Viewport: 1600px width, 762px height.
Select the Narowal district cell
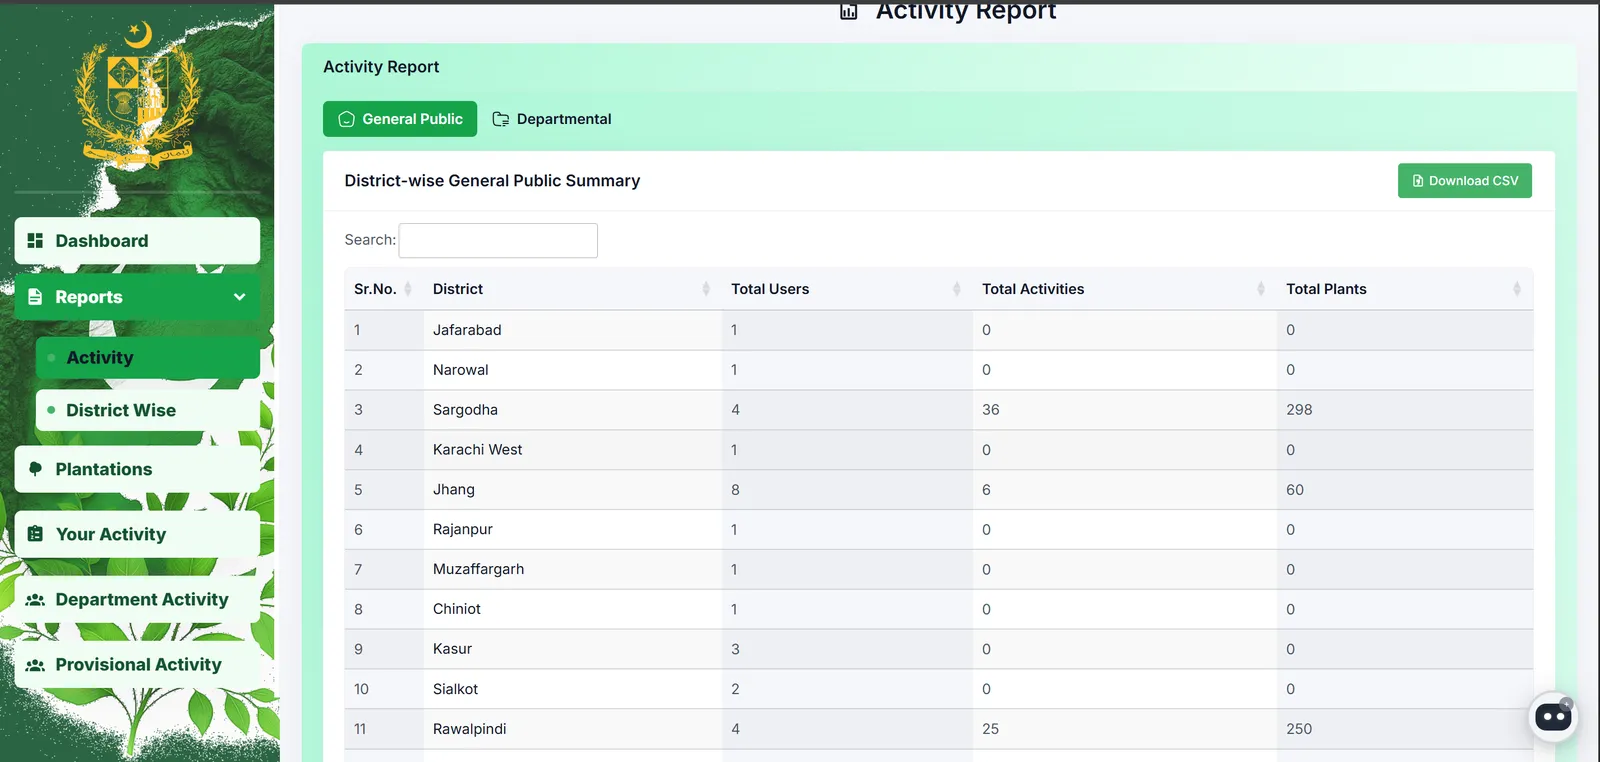pyautogui.click(x=572, y=370)
